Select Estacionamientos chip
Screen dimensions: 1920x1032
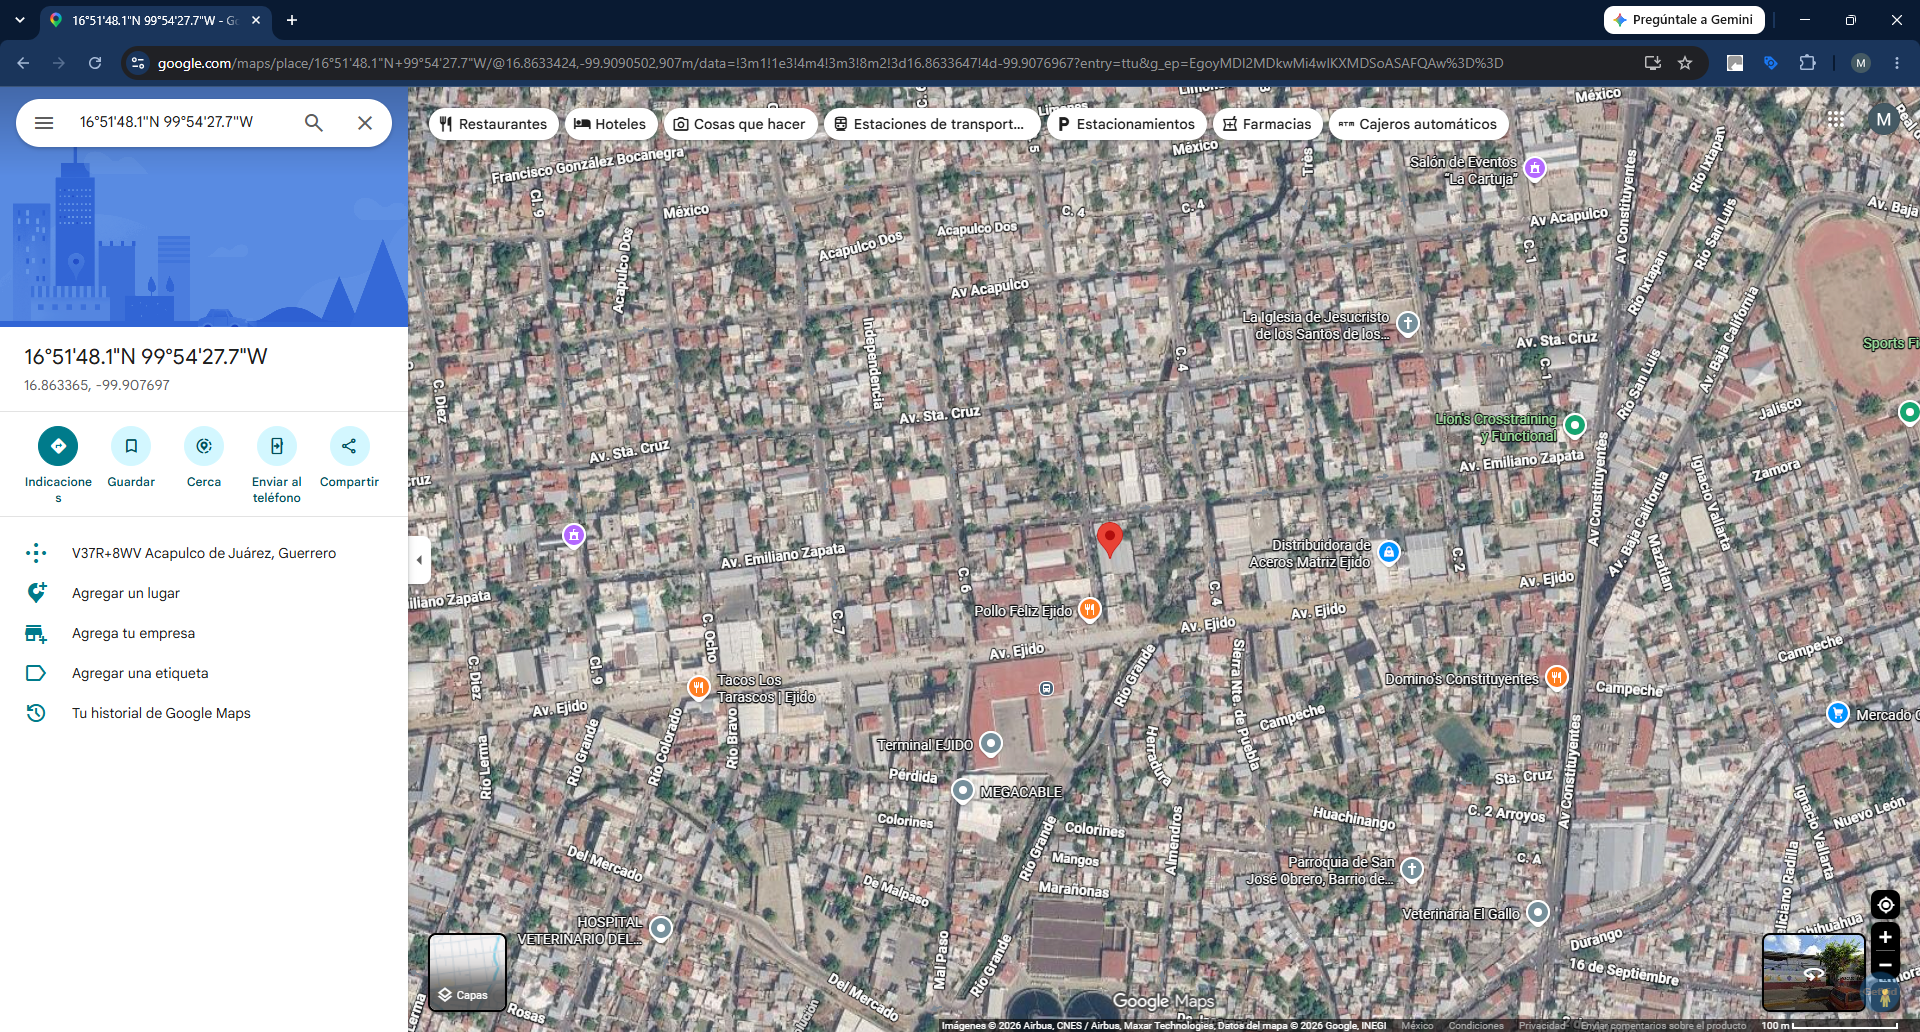tap(1127, 124)
